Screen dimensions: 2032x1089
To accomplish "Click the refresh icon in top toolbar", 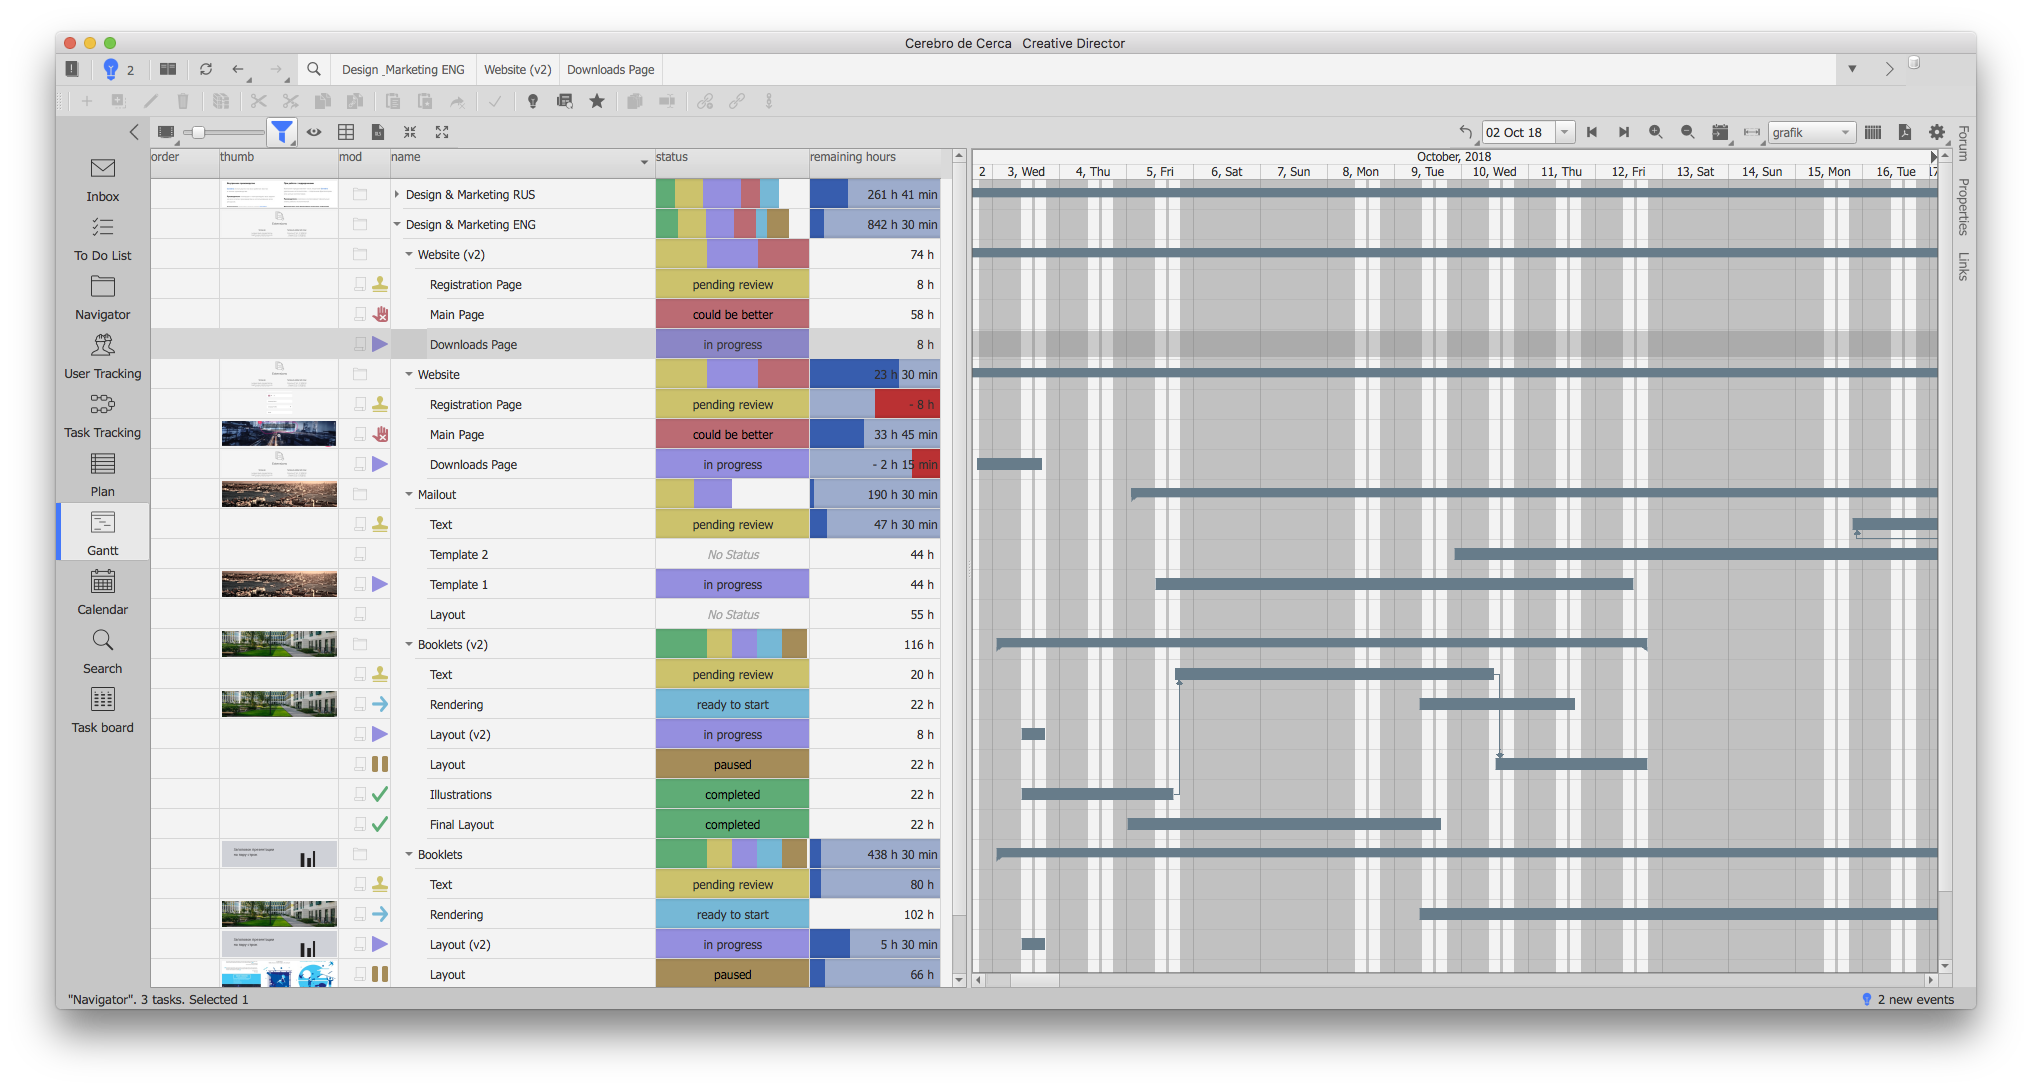I will coord(206,69).
